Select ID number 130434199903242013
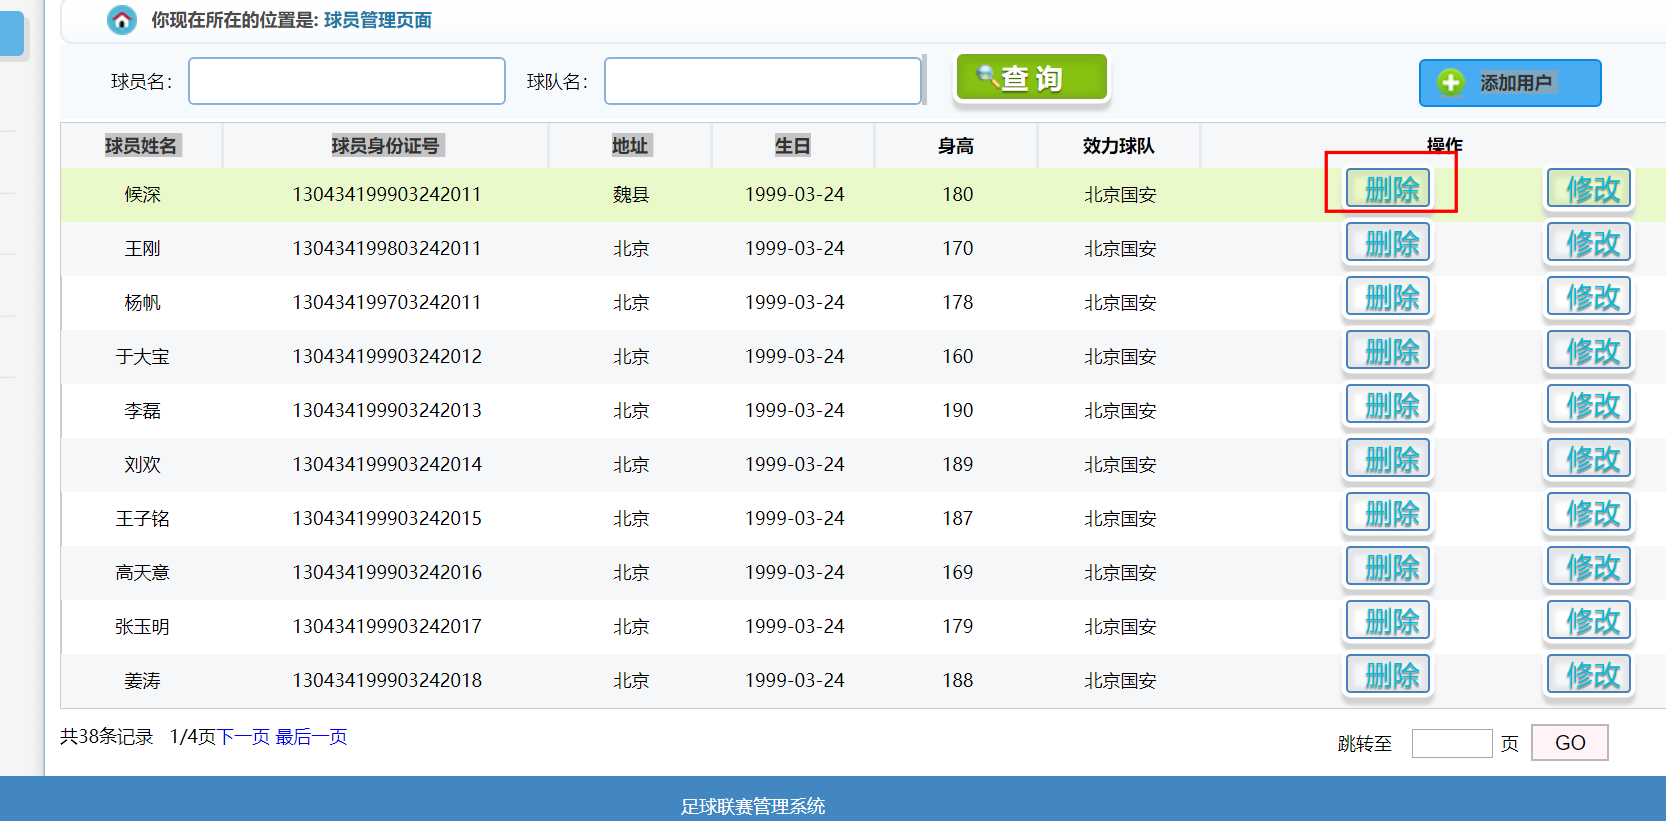1666x821 pixels. (387, 410)
